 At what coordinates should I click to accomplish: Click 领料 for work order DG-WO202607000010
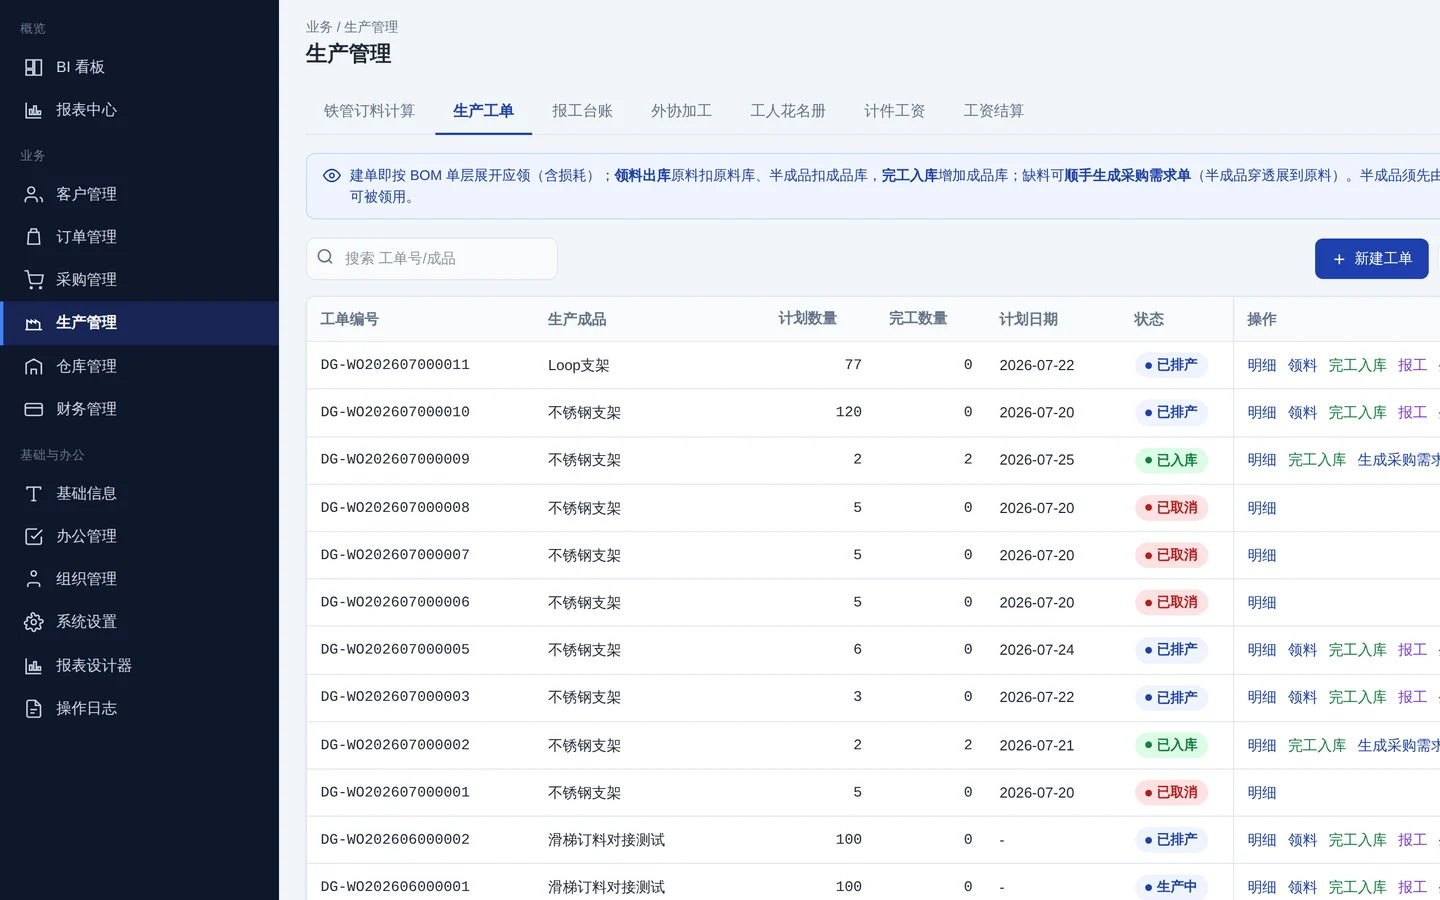(x=1302, y=412)
